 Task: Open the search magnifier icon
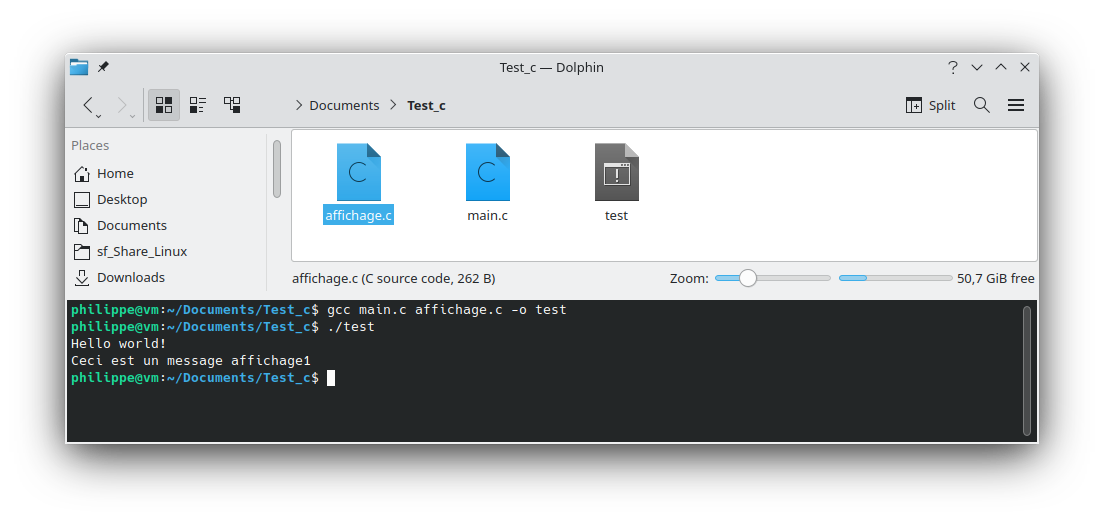pyautogui.click(x=982, y=105)
